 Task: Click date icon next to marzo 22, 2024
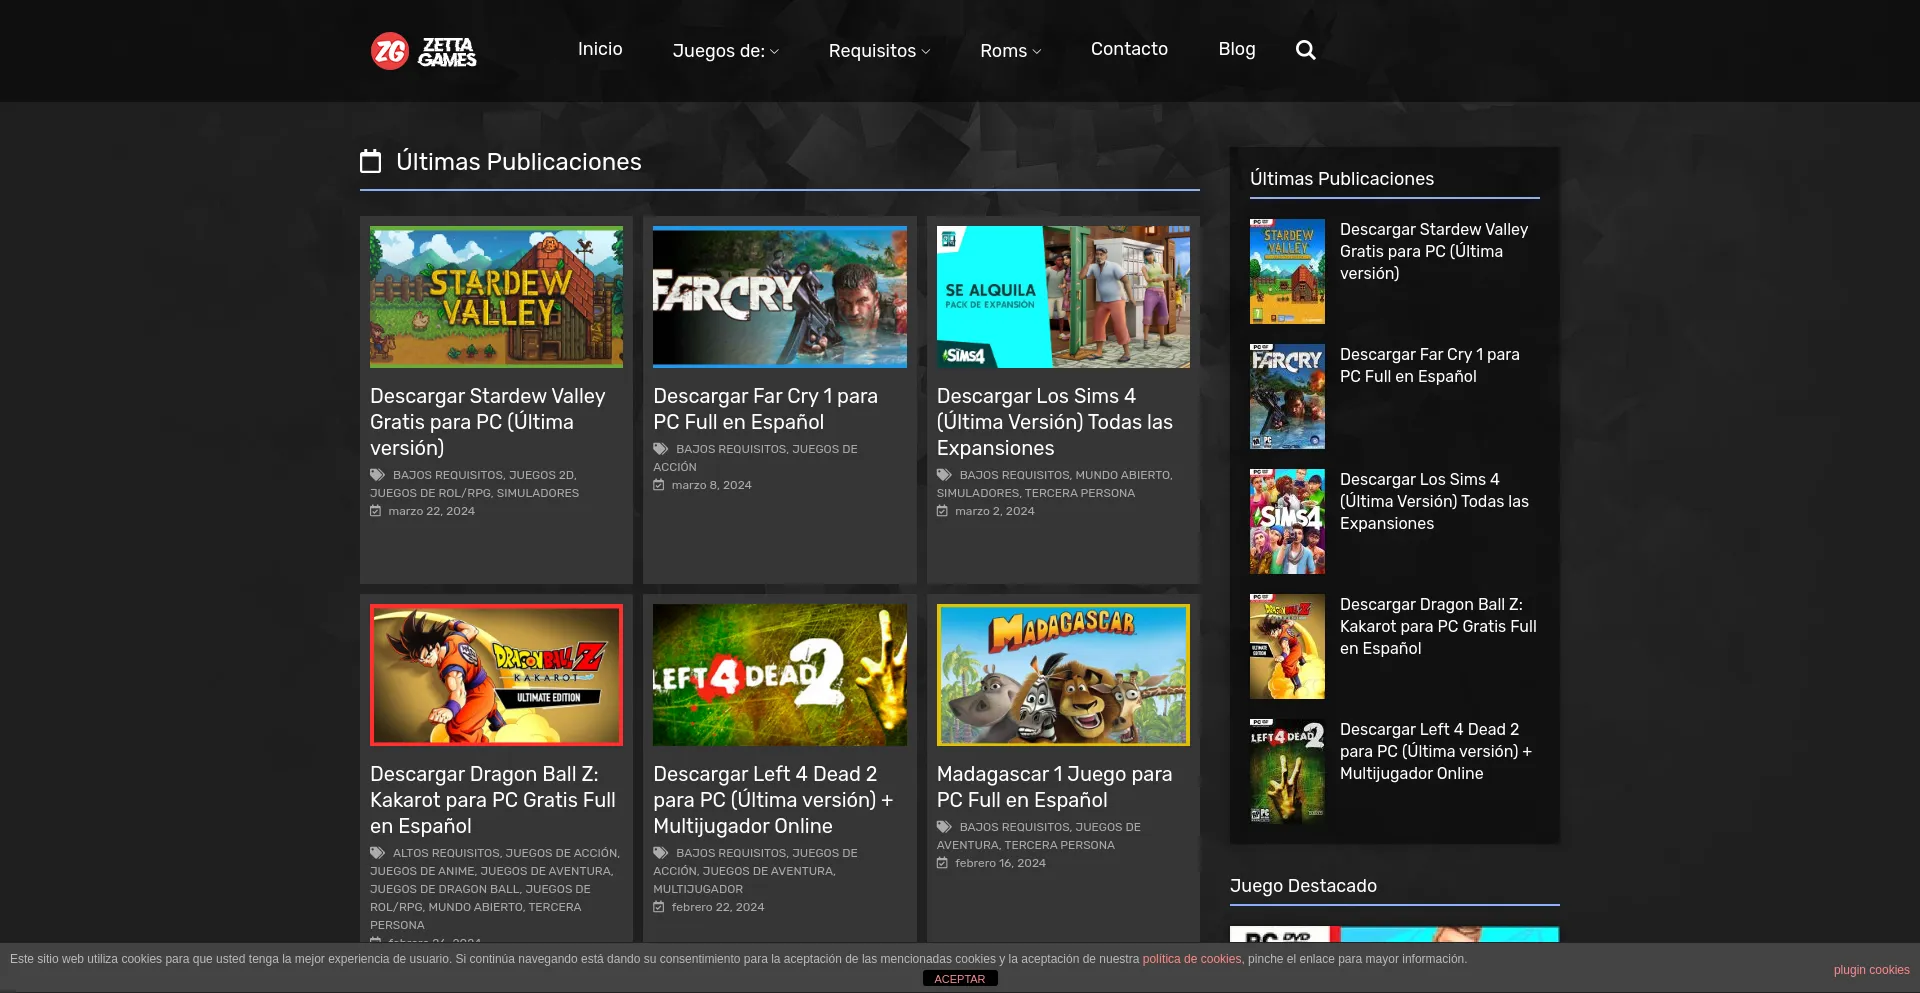376,511
